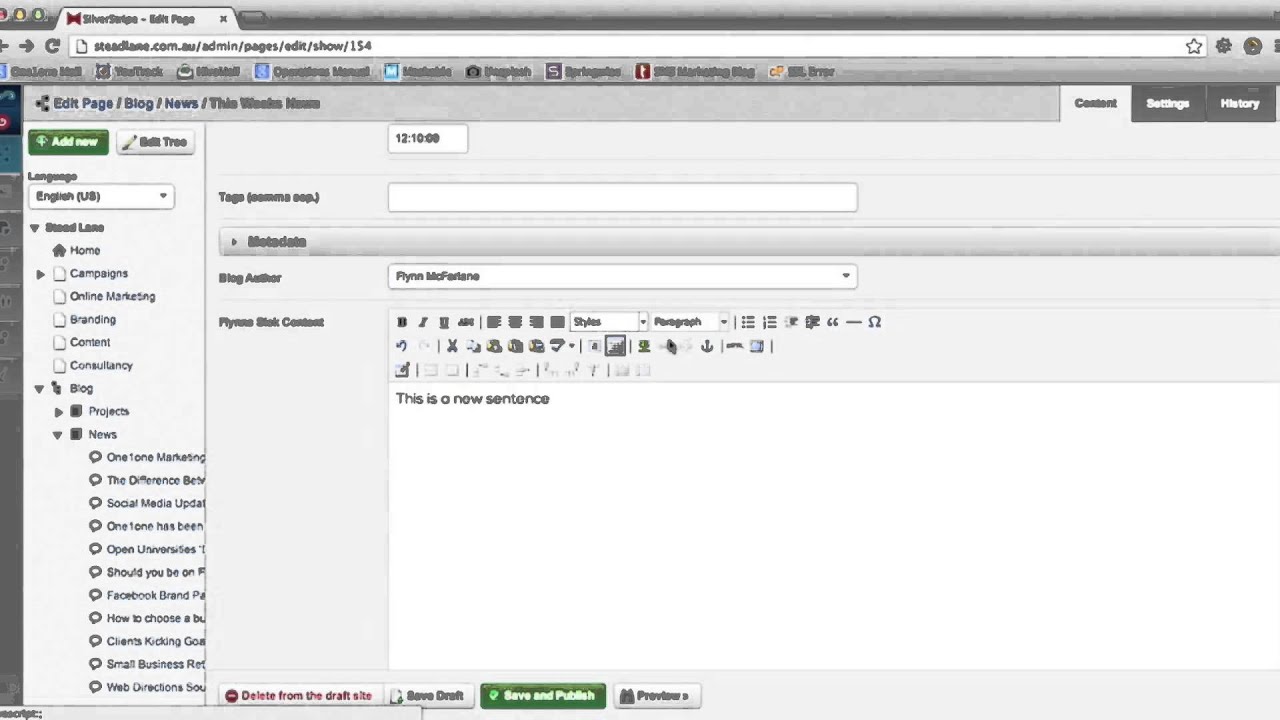Click the Preview button
This screenshot has height=720, width=1280.
pos(655,696)
